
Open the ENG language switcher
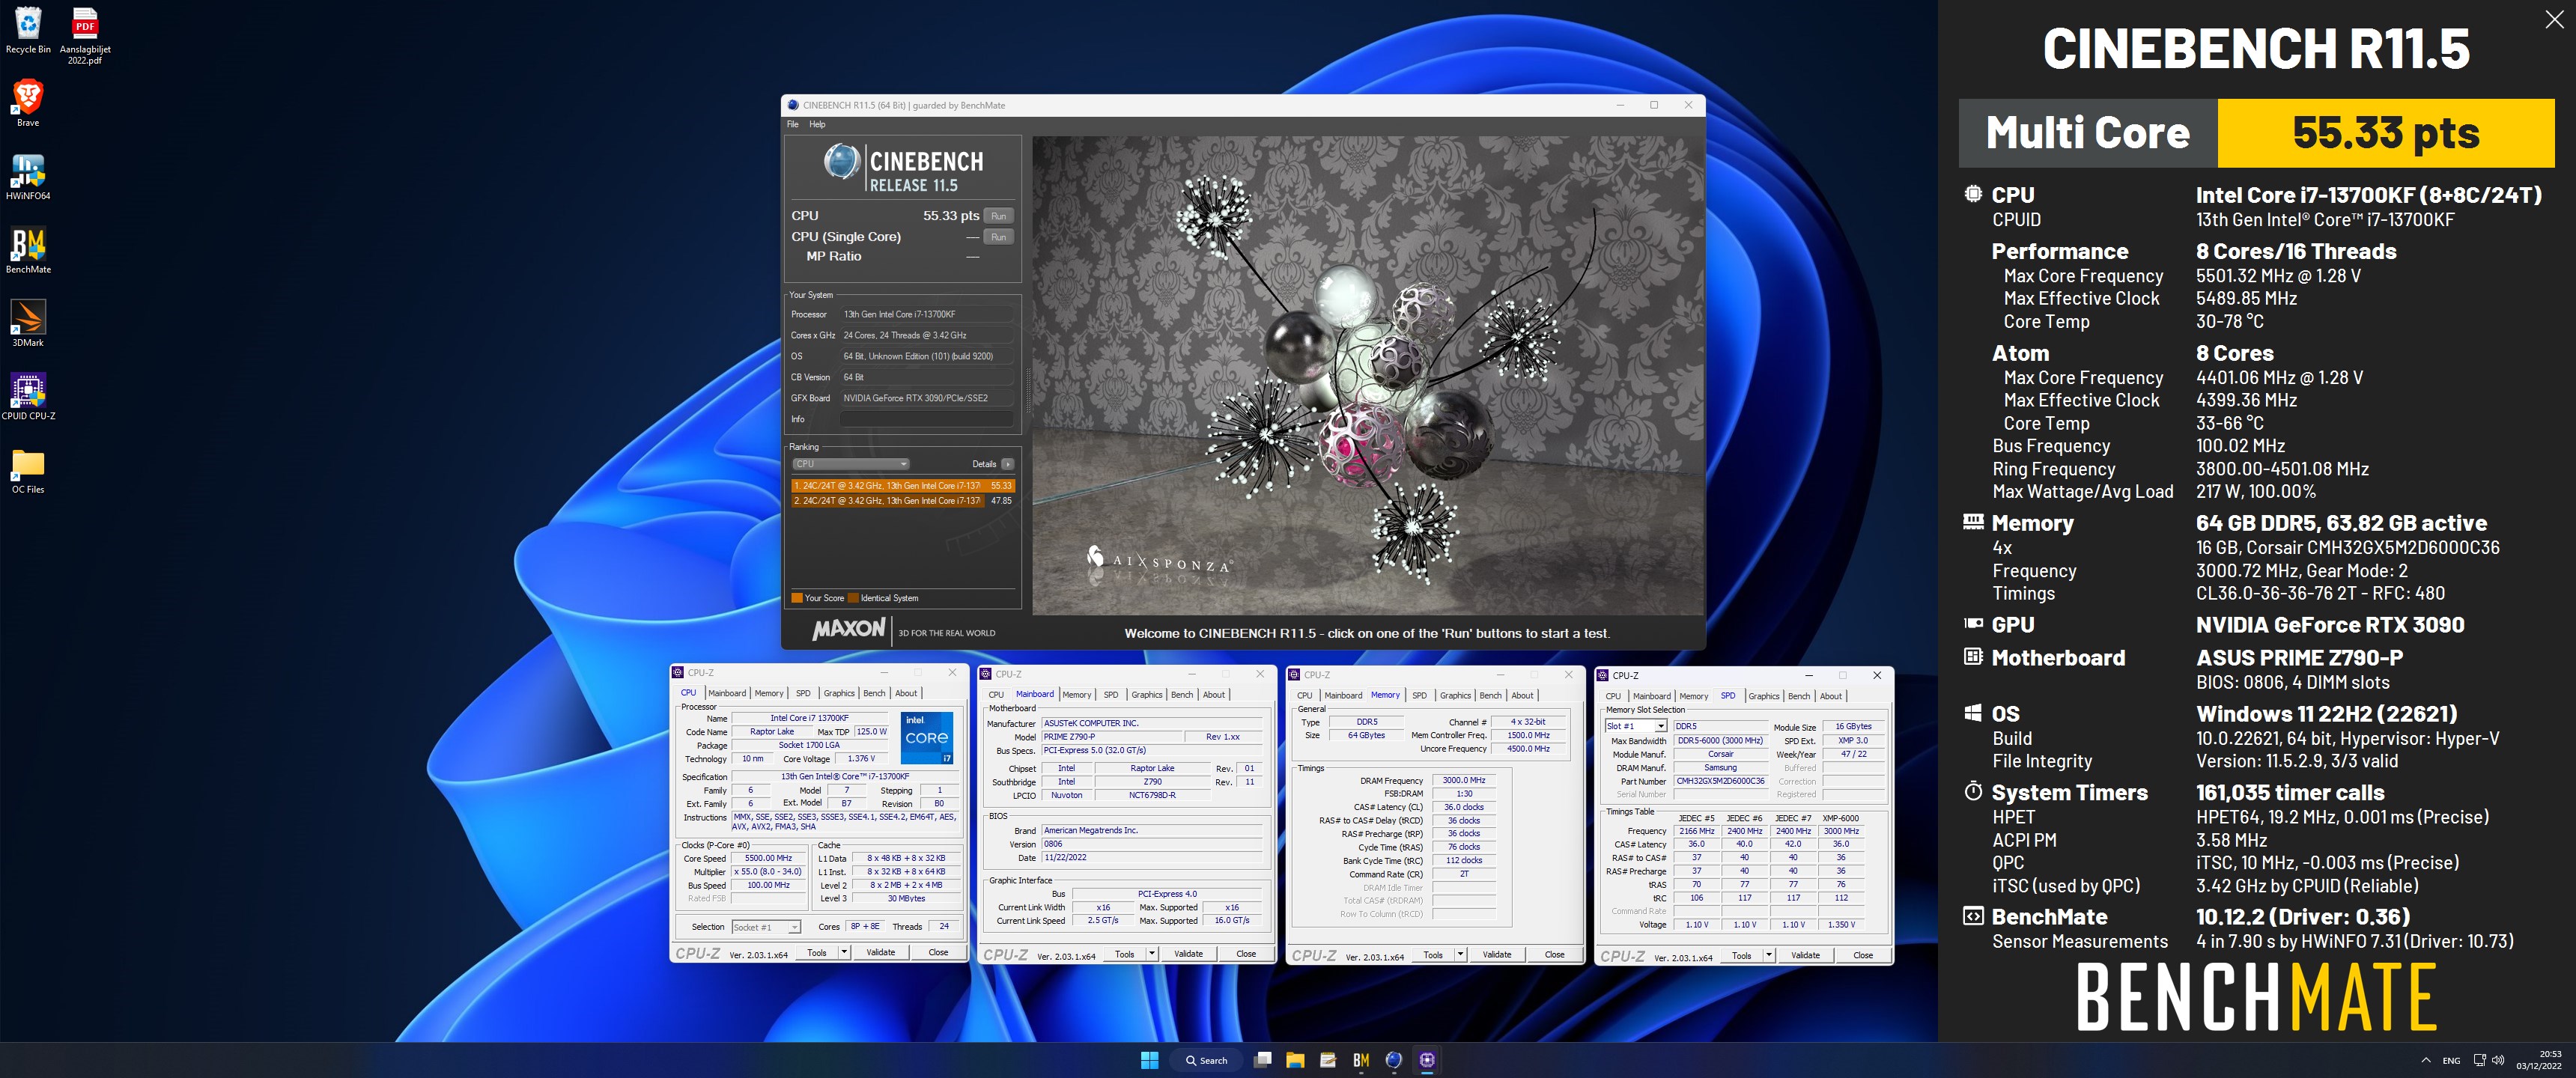pos(2451,1060)
